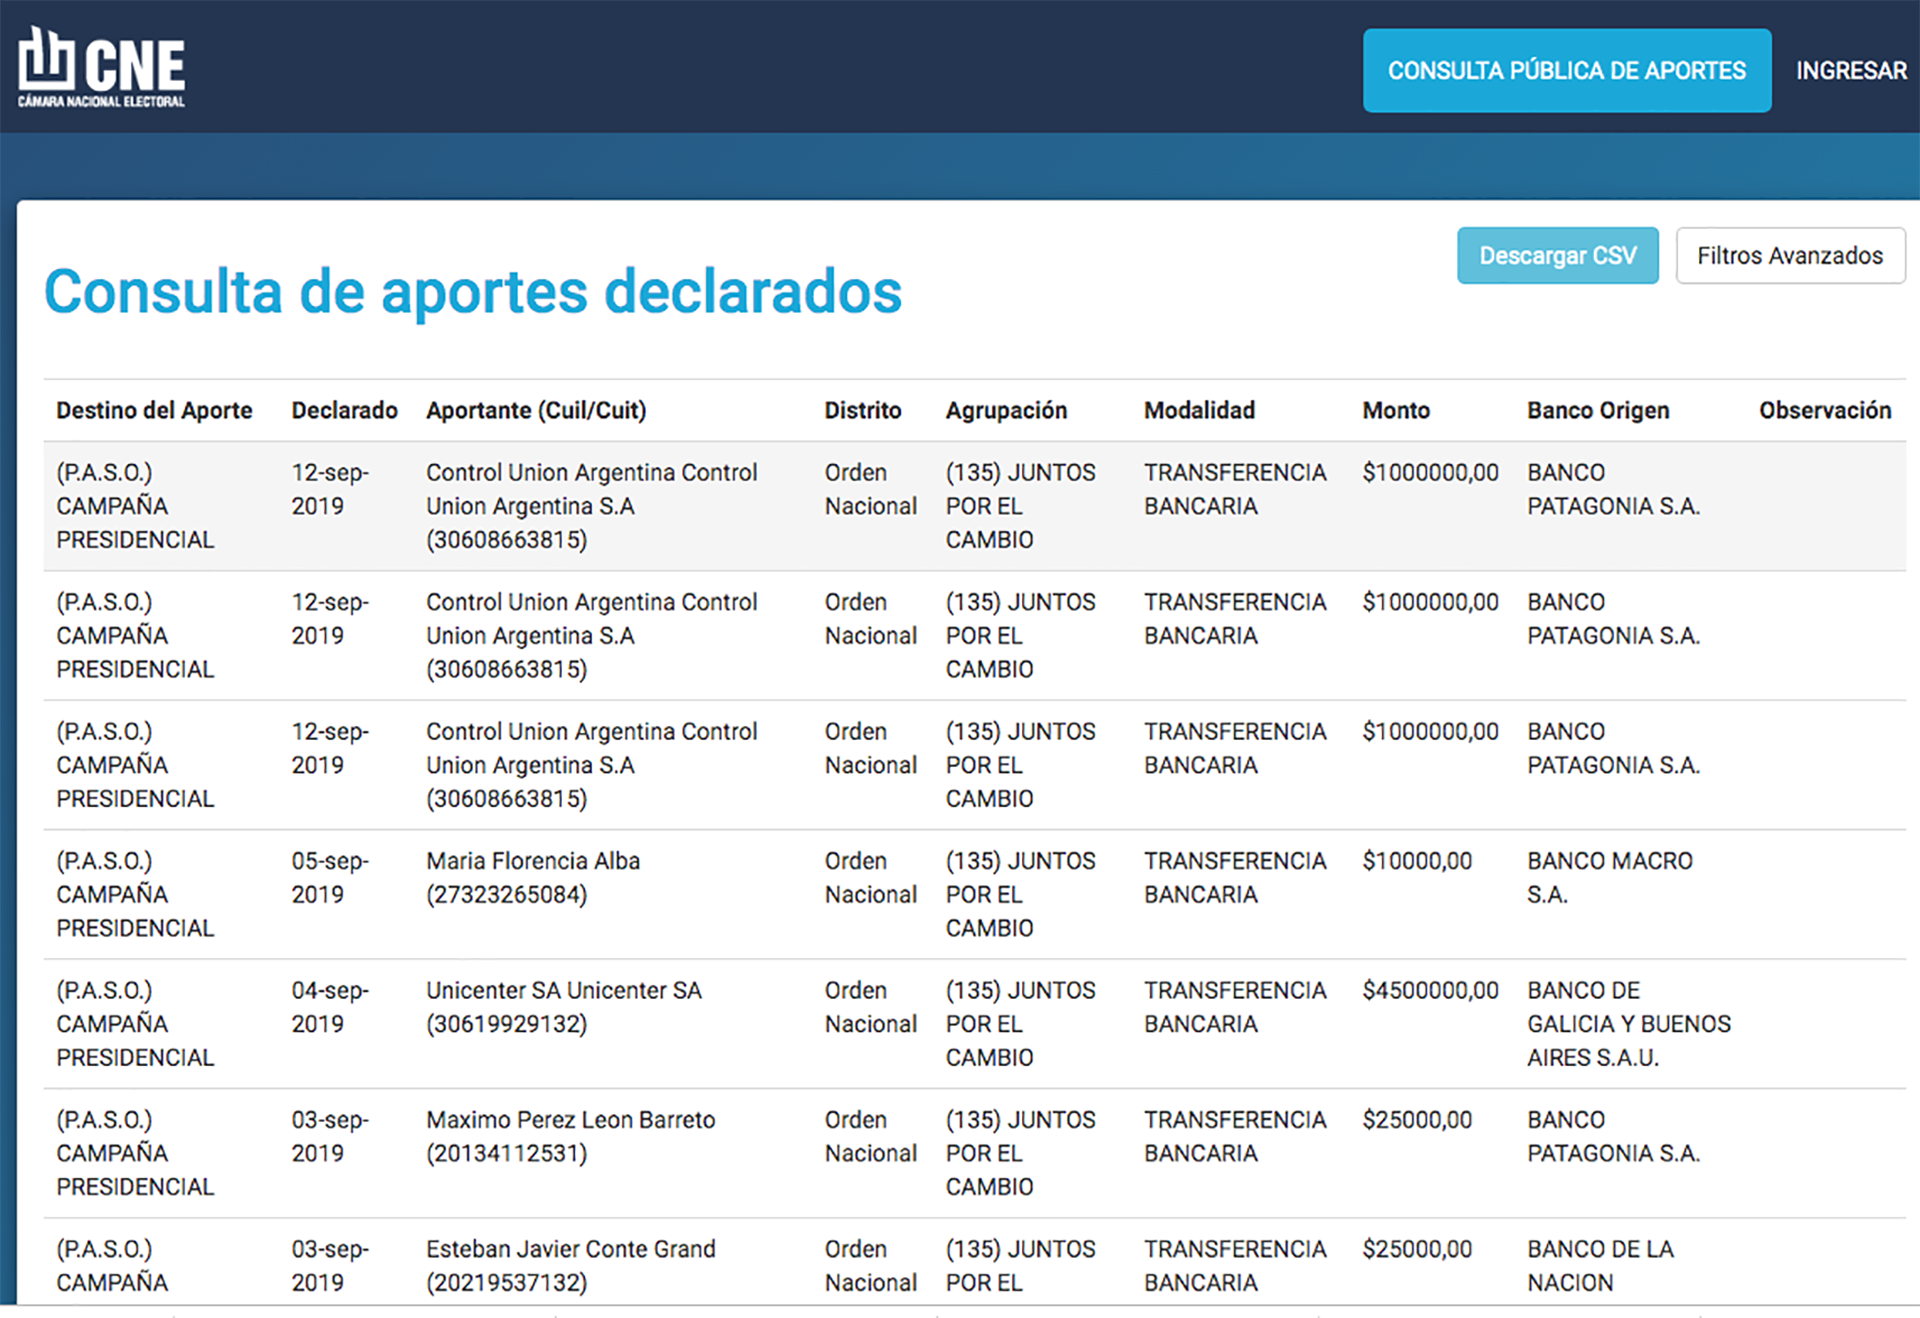1920x1318 pixels.
Task: Click the Agrupación column header
Action: tap(1006, 410)
